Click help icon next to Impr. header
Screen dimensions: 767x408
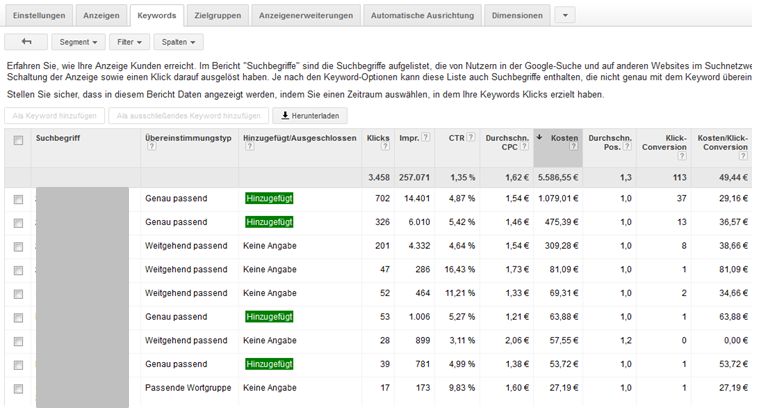(x=426, y=137)
